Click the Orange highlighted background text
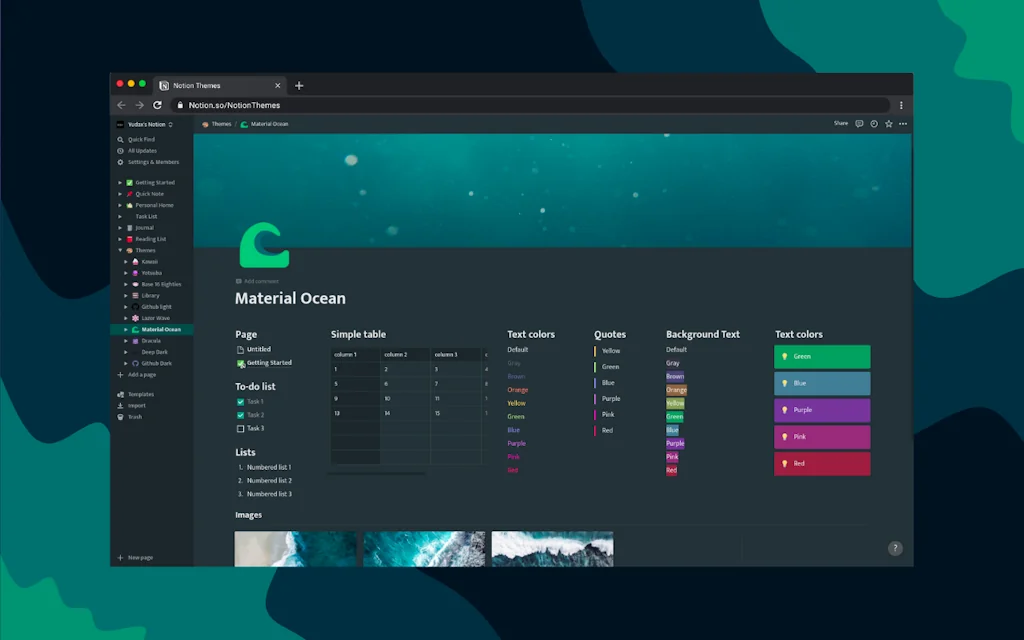1024x640 pixels. [x=676, y=390]
